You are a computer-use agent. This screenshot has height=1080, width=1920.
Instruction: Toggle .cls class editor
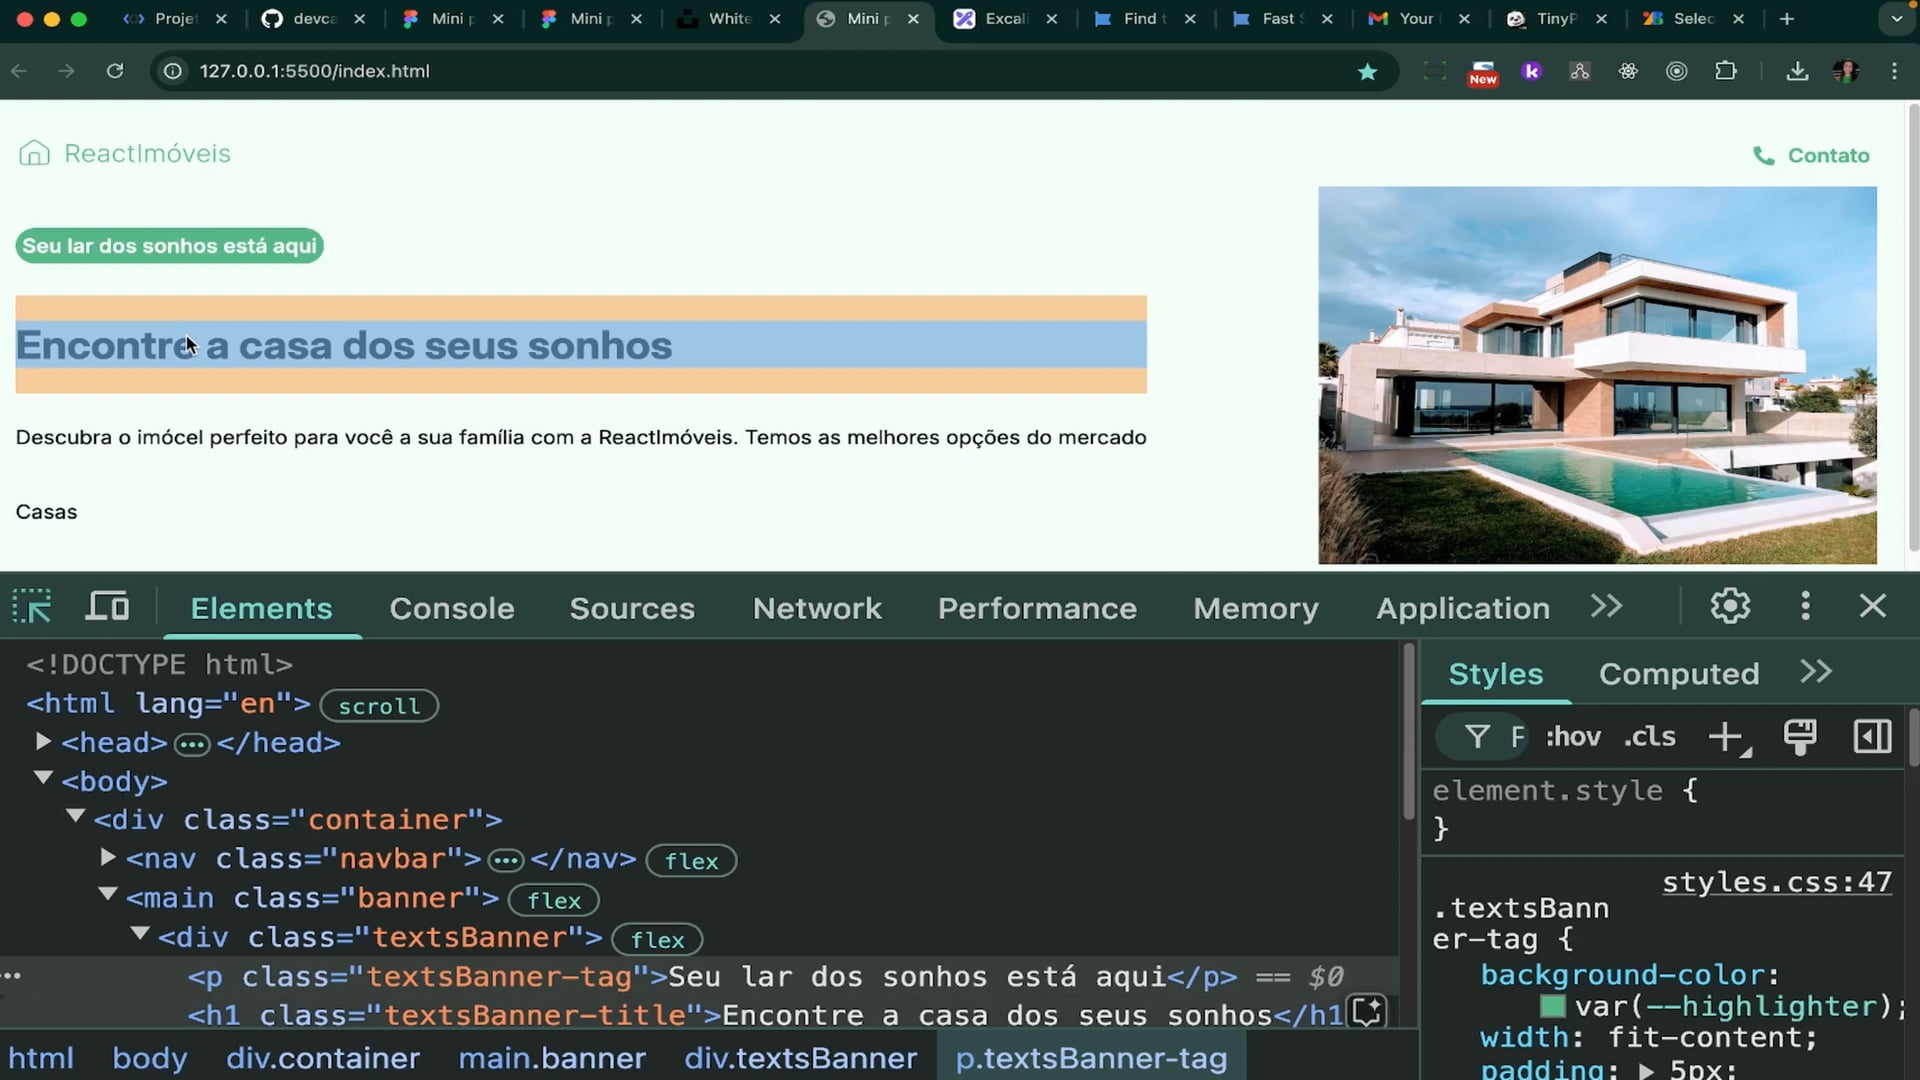(x=1650, y=737)
